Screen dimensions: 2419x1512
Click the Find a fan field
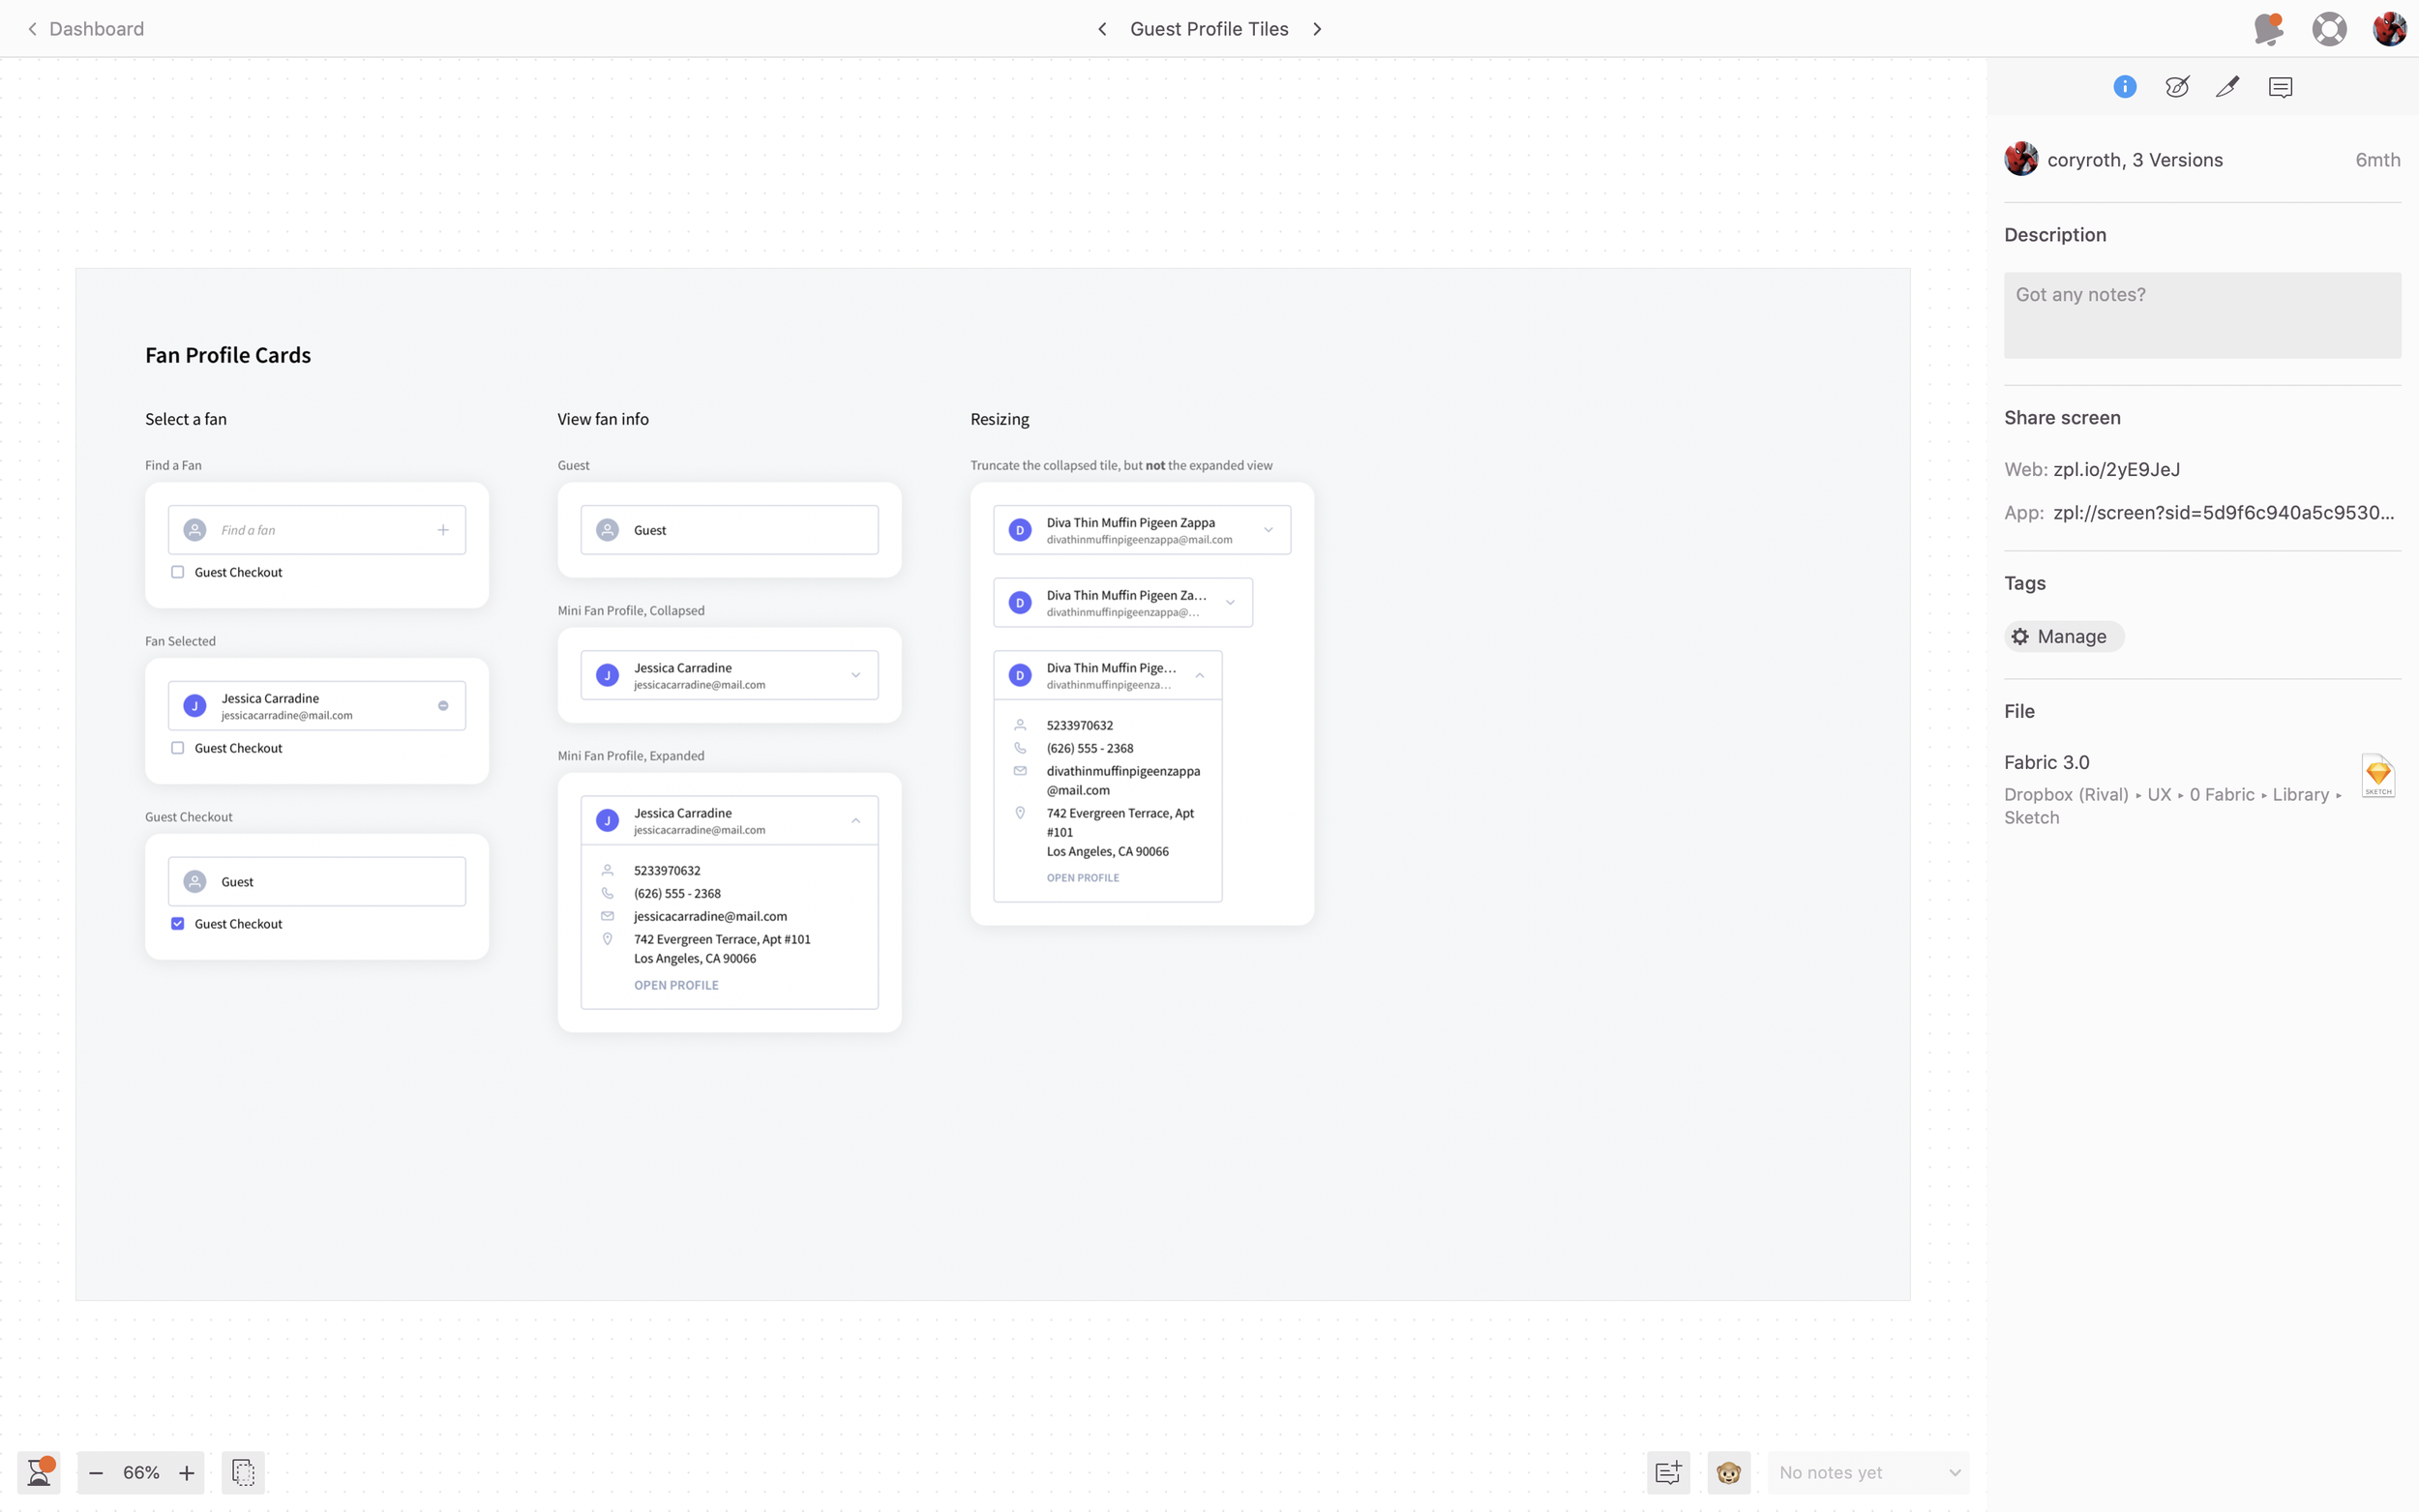click(x=317, y=530)
